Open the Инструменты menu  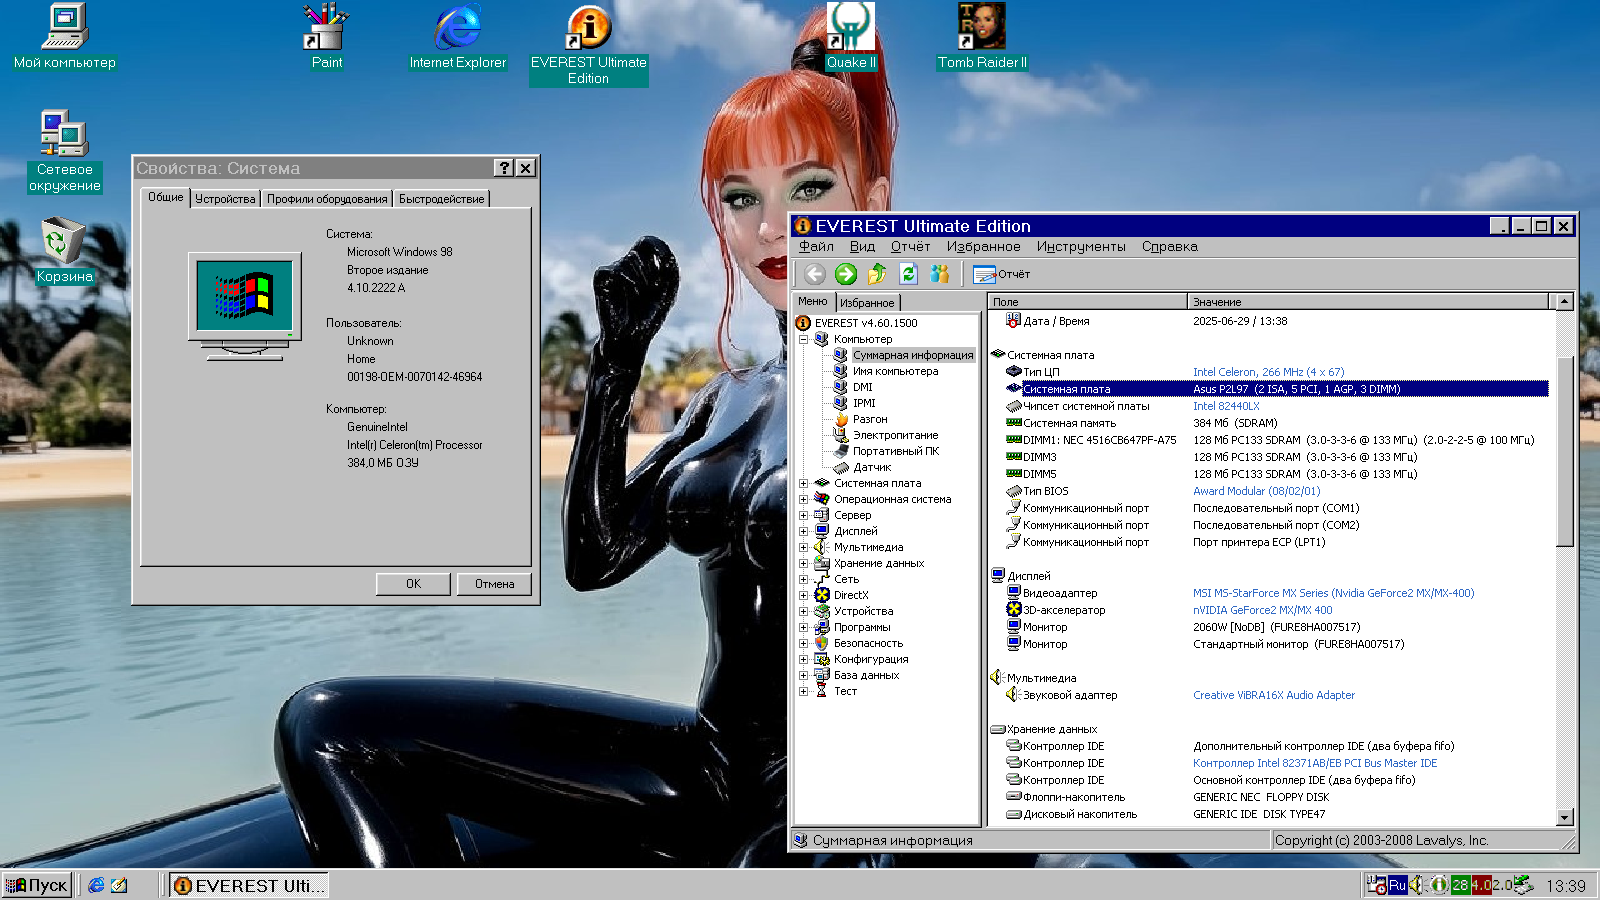point(1080,247)
